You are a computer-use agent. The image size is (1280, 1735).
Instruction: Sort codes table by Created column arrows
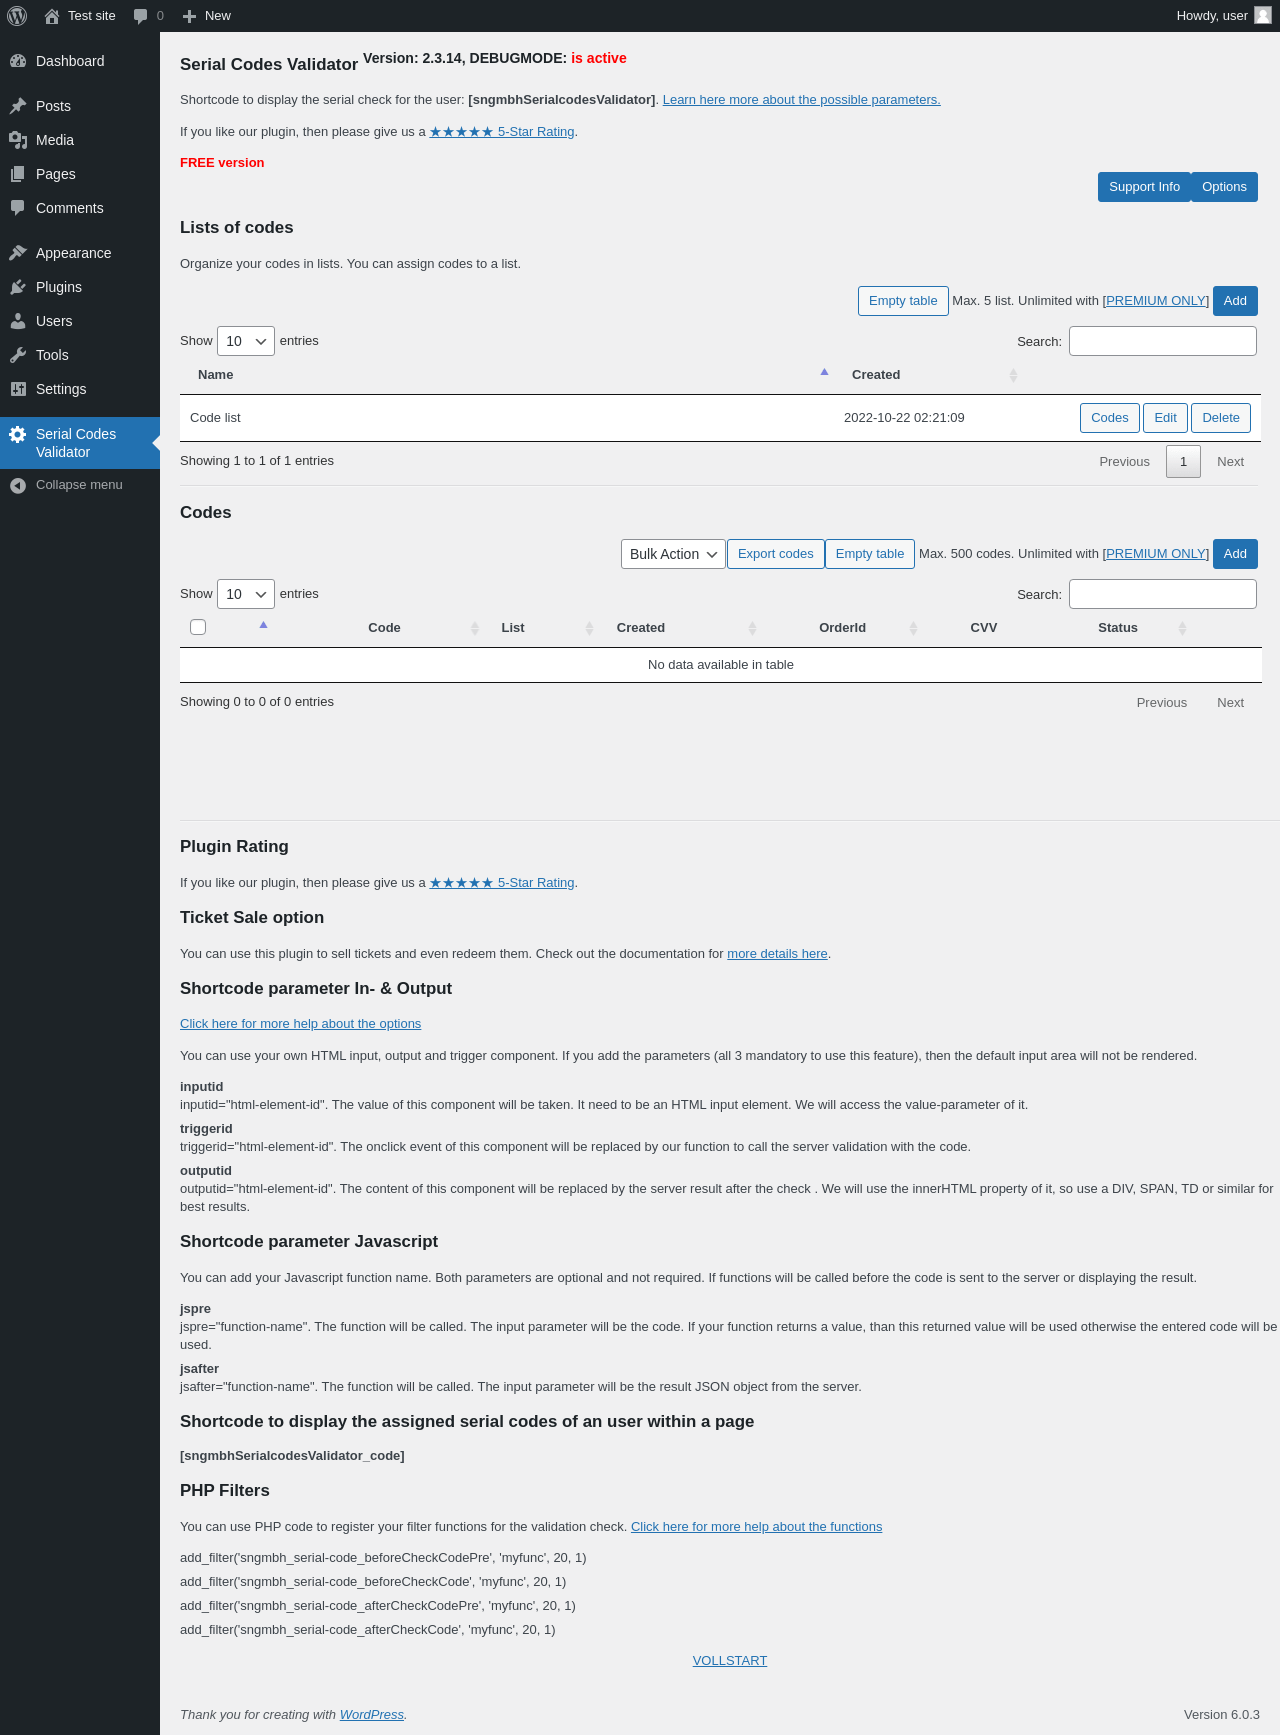pos(752,628)
